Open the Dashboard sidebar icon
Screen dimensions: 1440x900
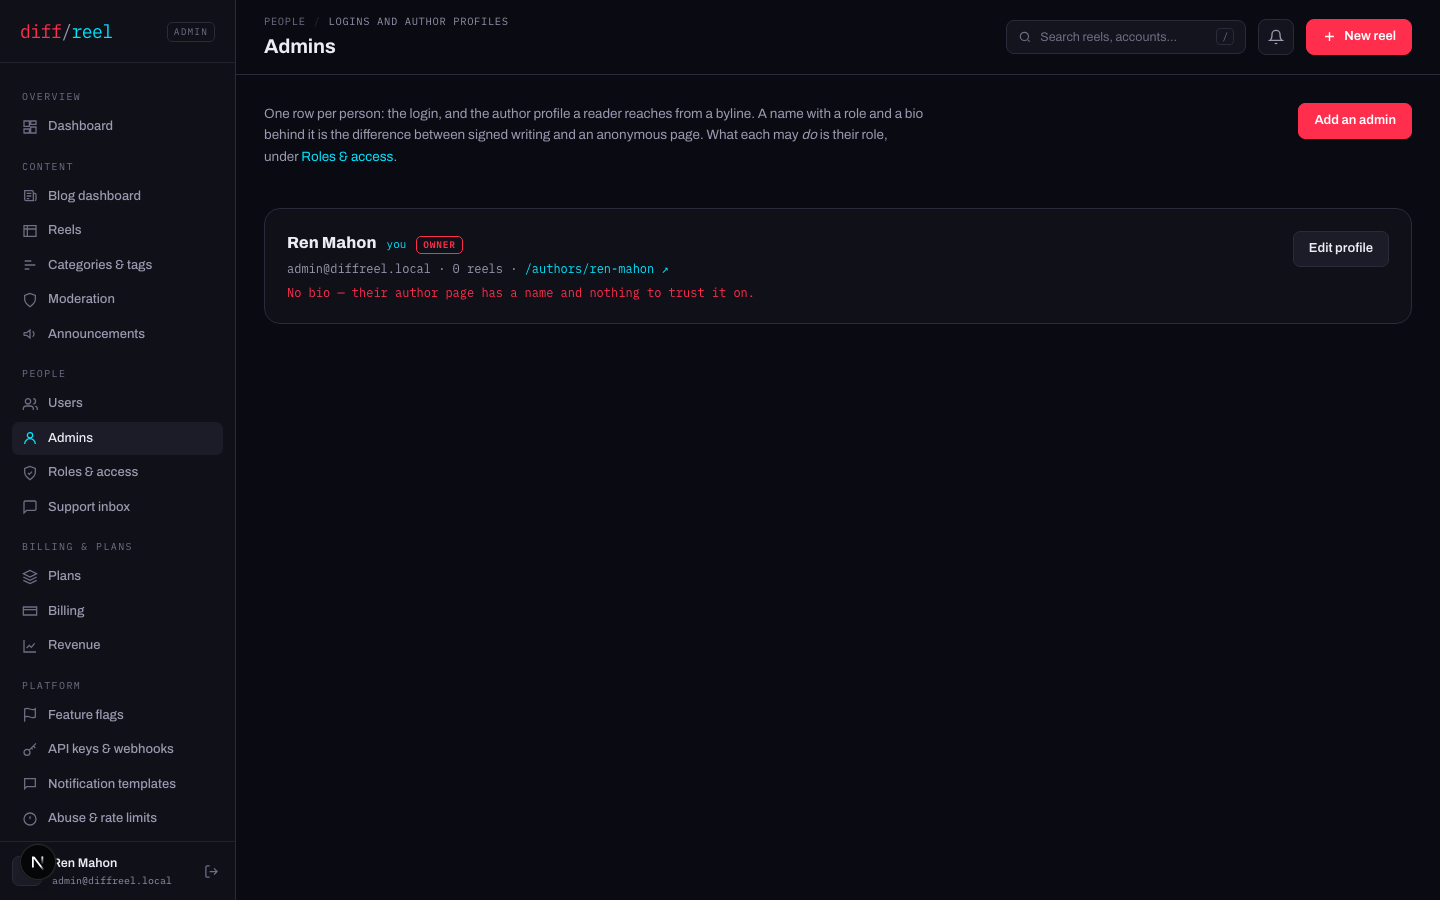30,127
